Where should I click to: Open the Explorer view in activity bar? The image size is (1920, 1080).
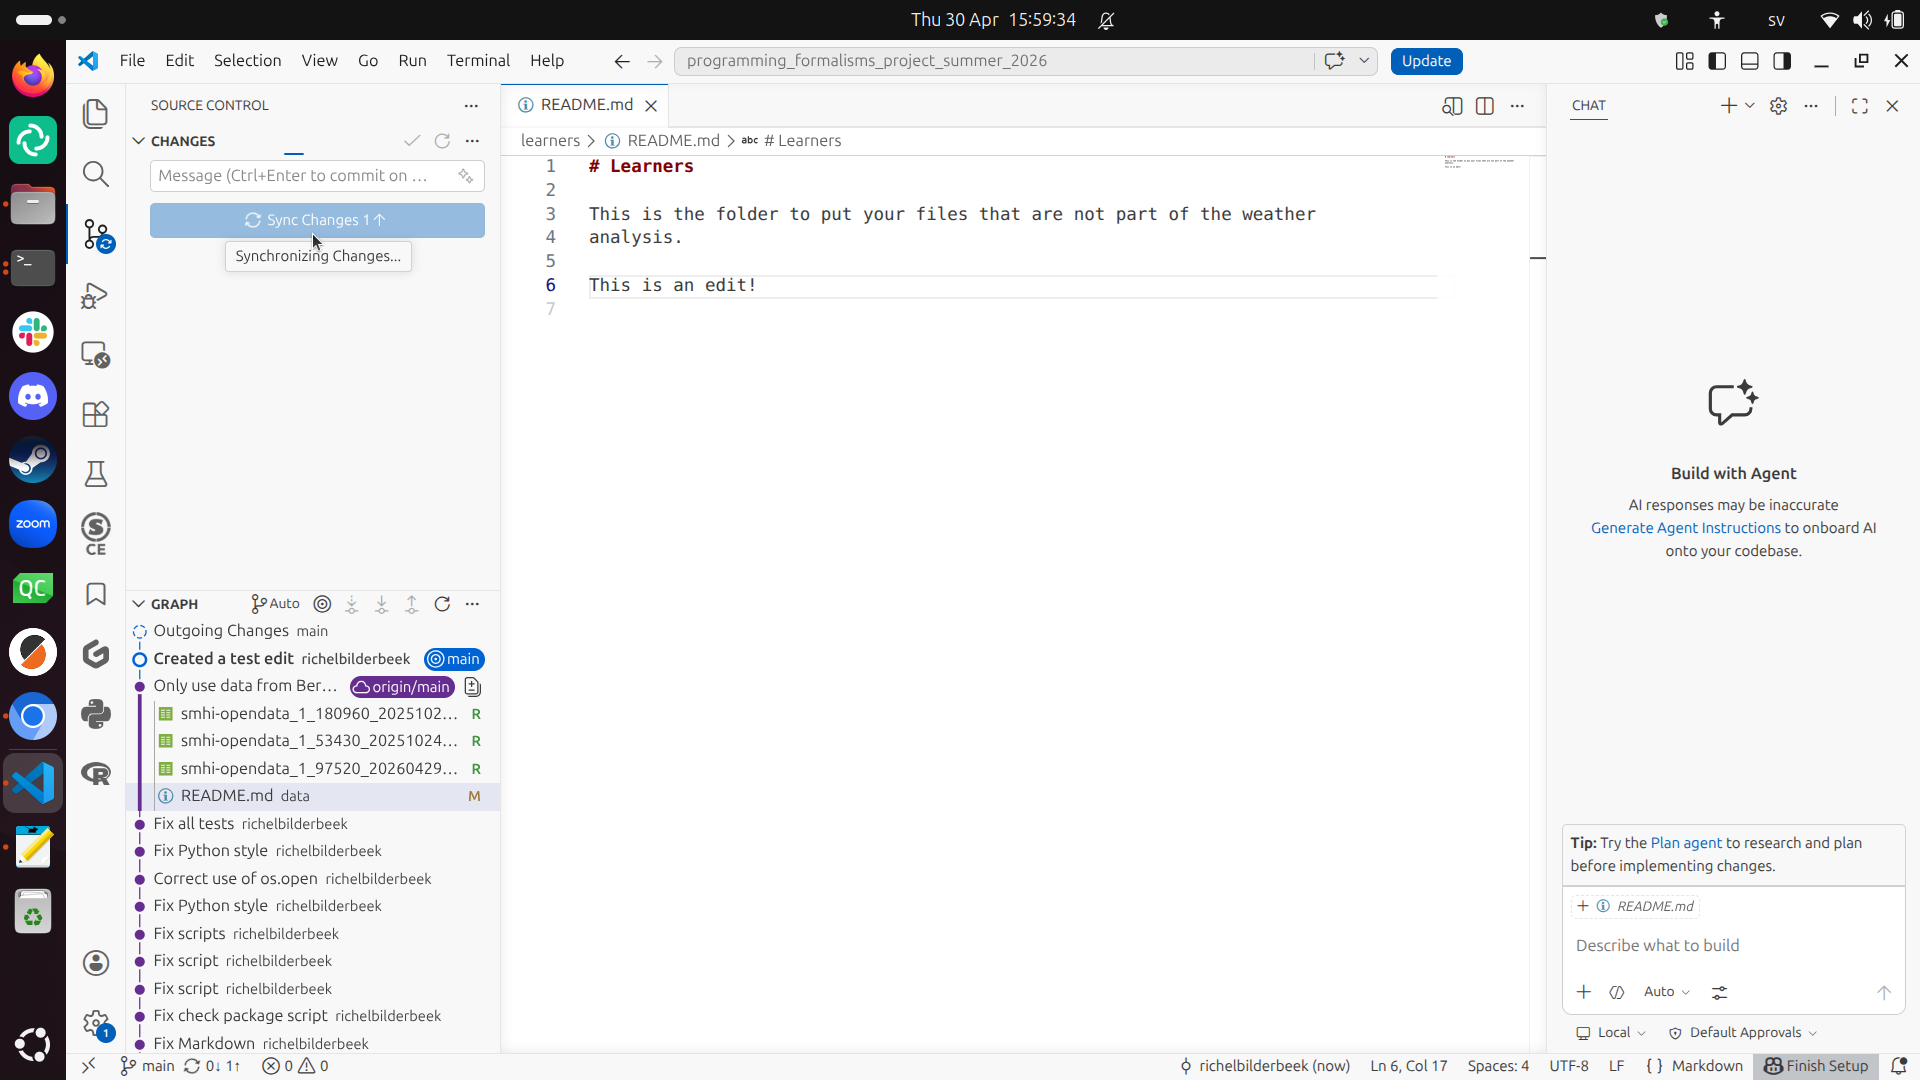[96, 114]
